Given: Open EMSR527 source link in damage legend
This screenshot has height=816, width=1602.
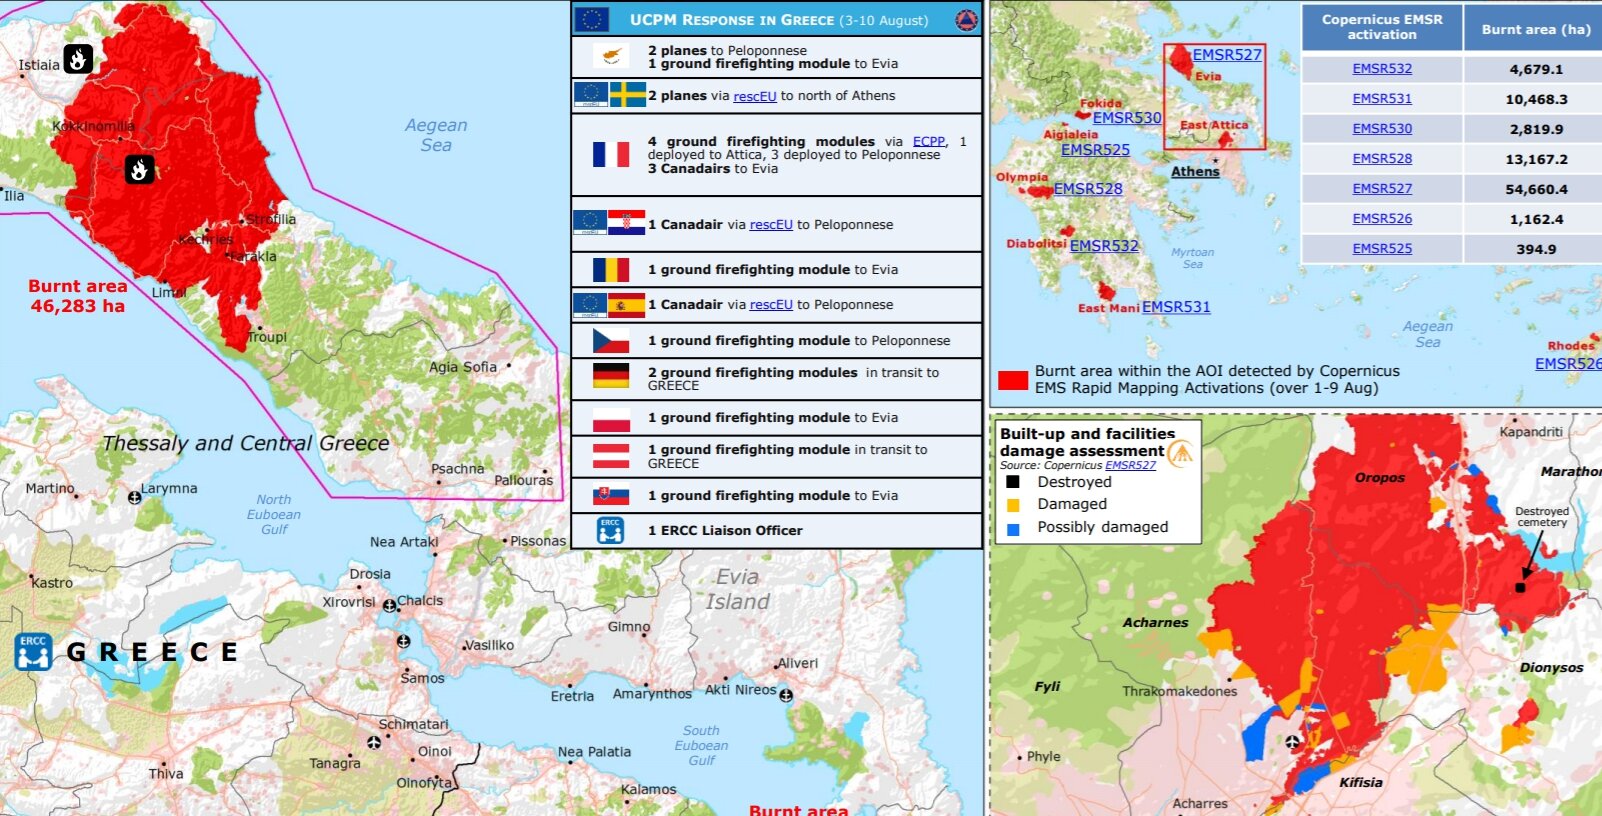Looking at the screenshot, I should click(x=1130, y=465).
